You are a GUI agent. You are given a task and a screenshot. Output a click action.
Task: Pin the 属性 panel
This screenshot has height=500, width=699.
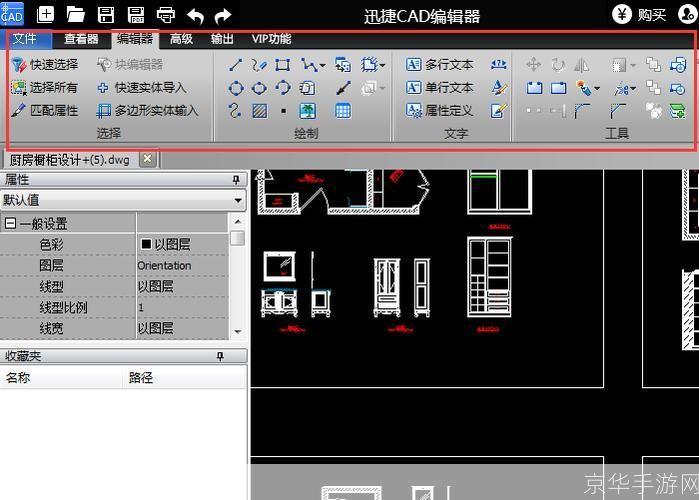236,180
